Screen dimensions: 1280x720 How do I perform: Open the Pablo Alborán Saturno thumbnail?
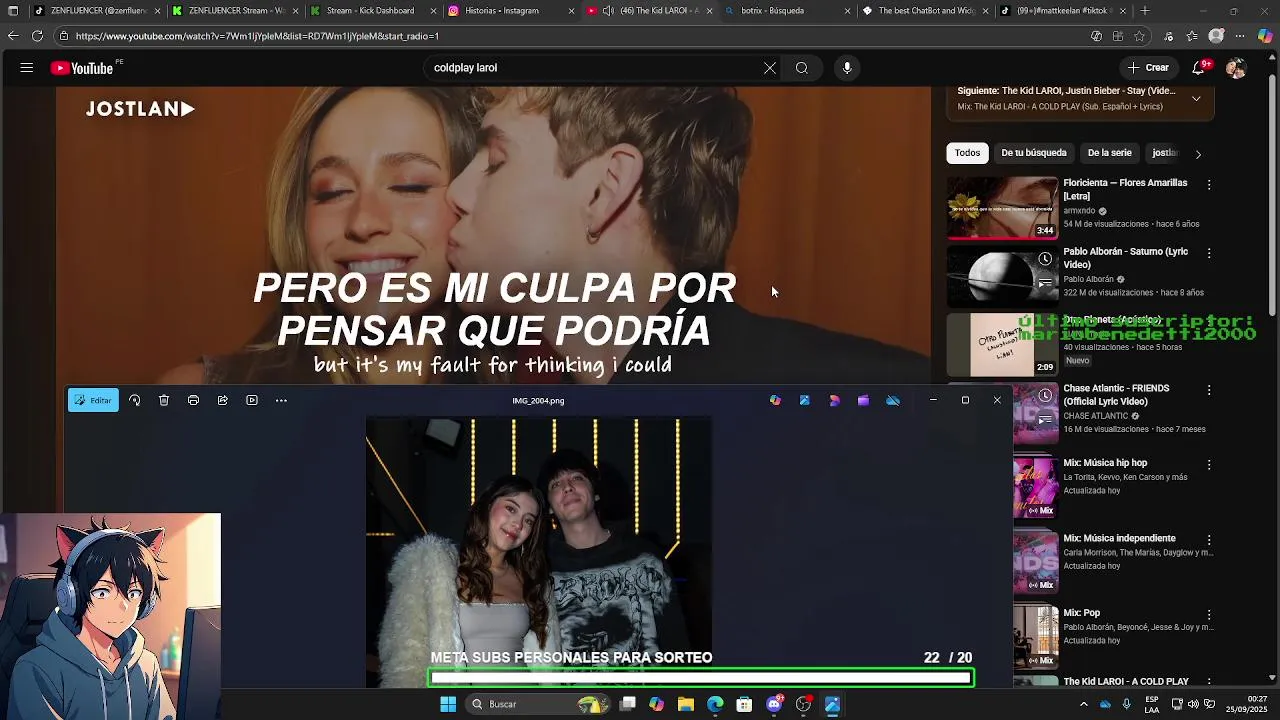point(1002,276)
